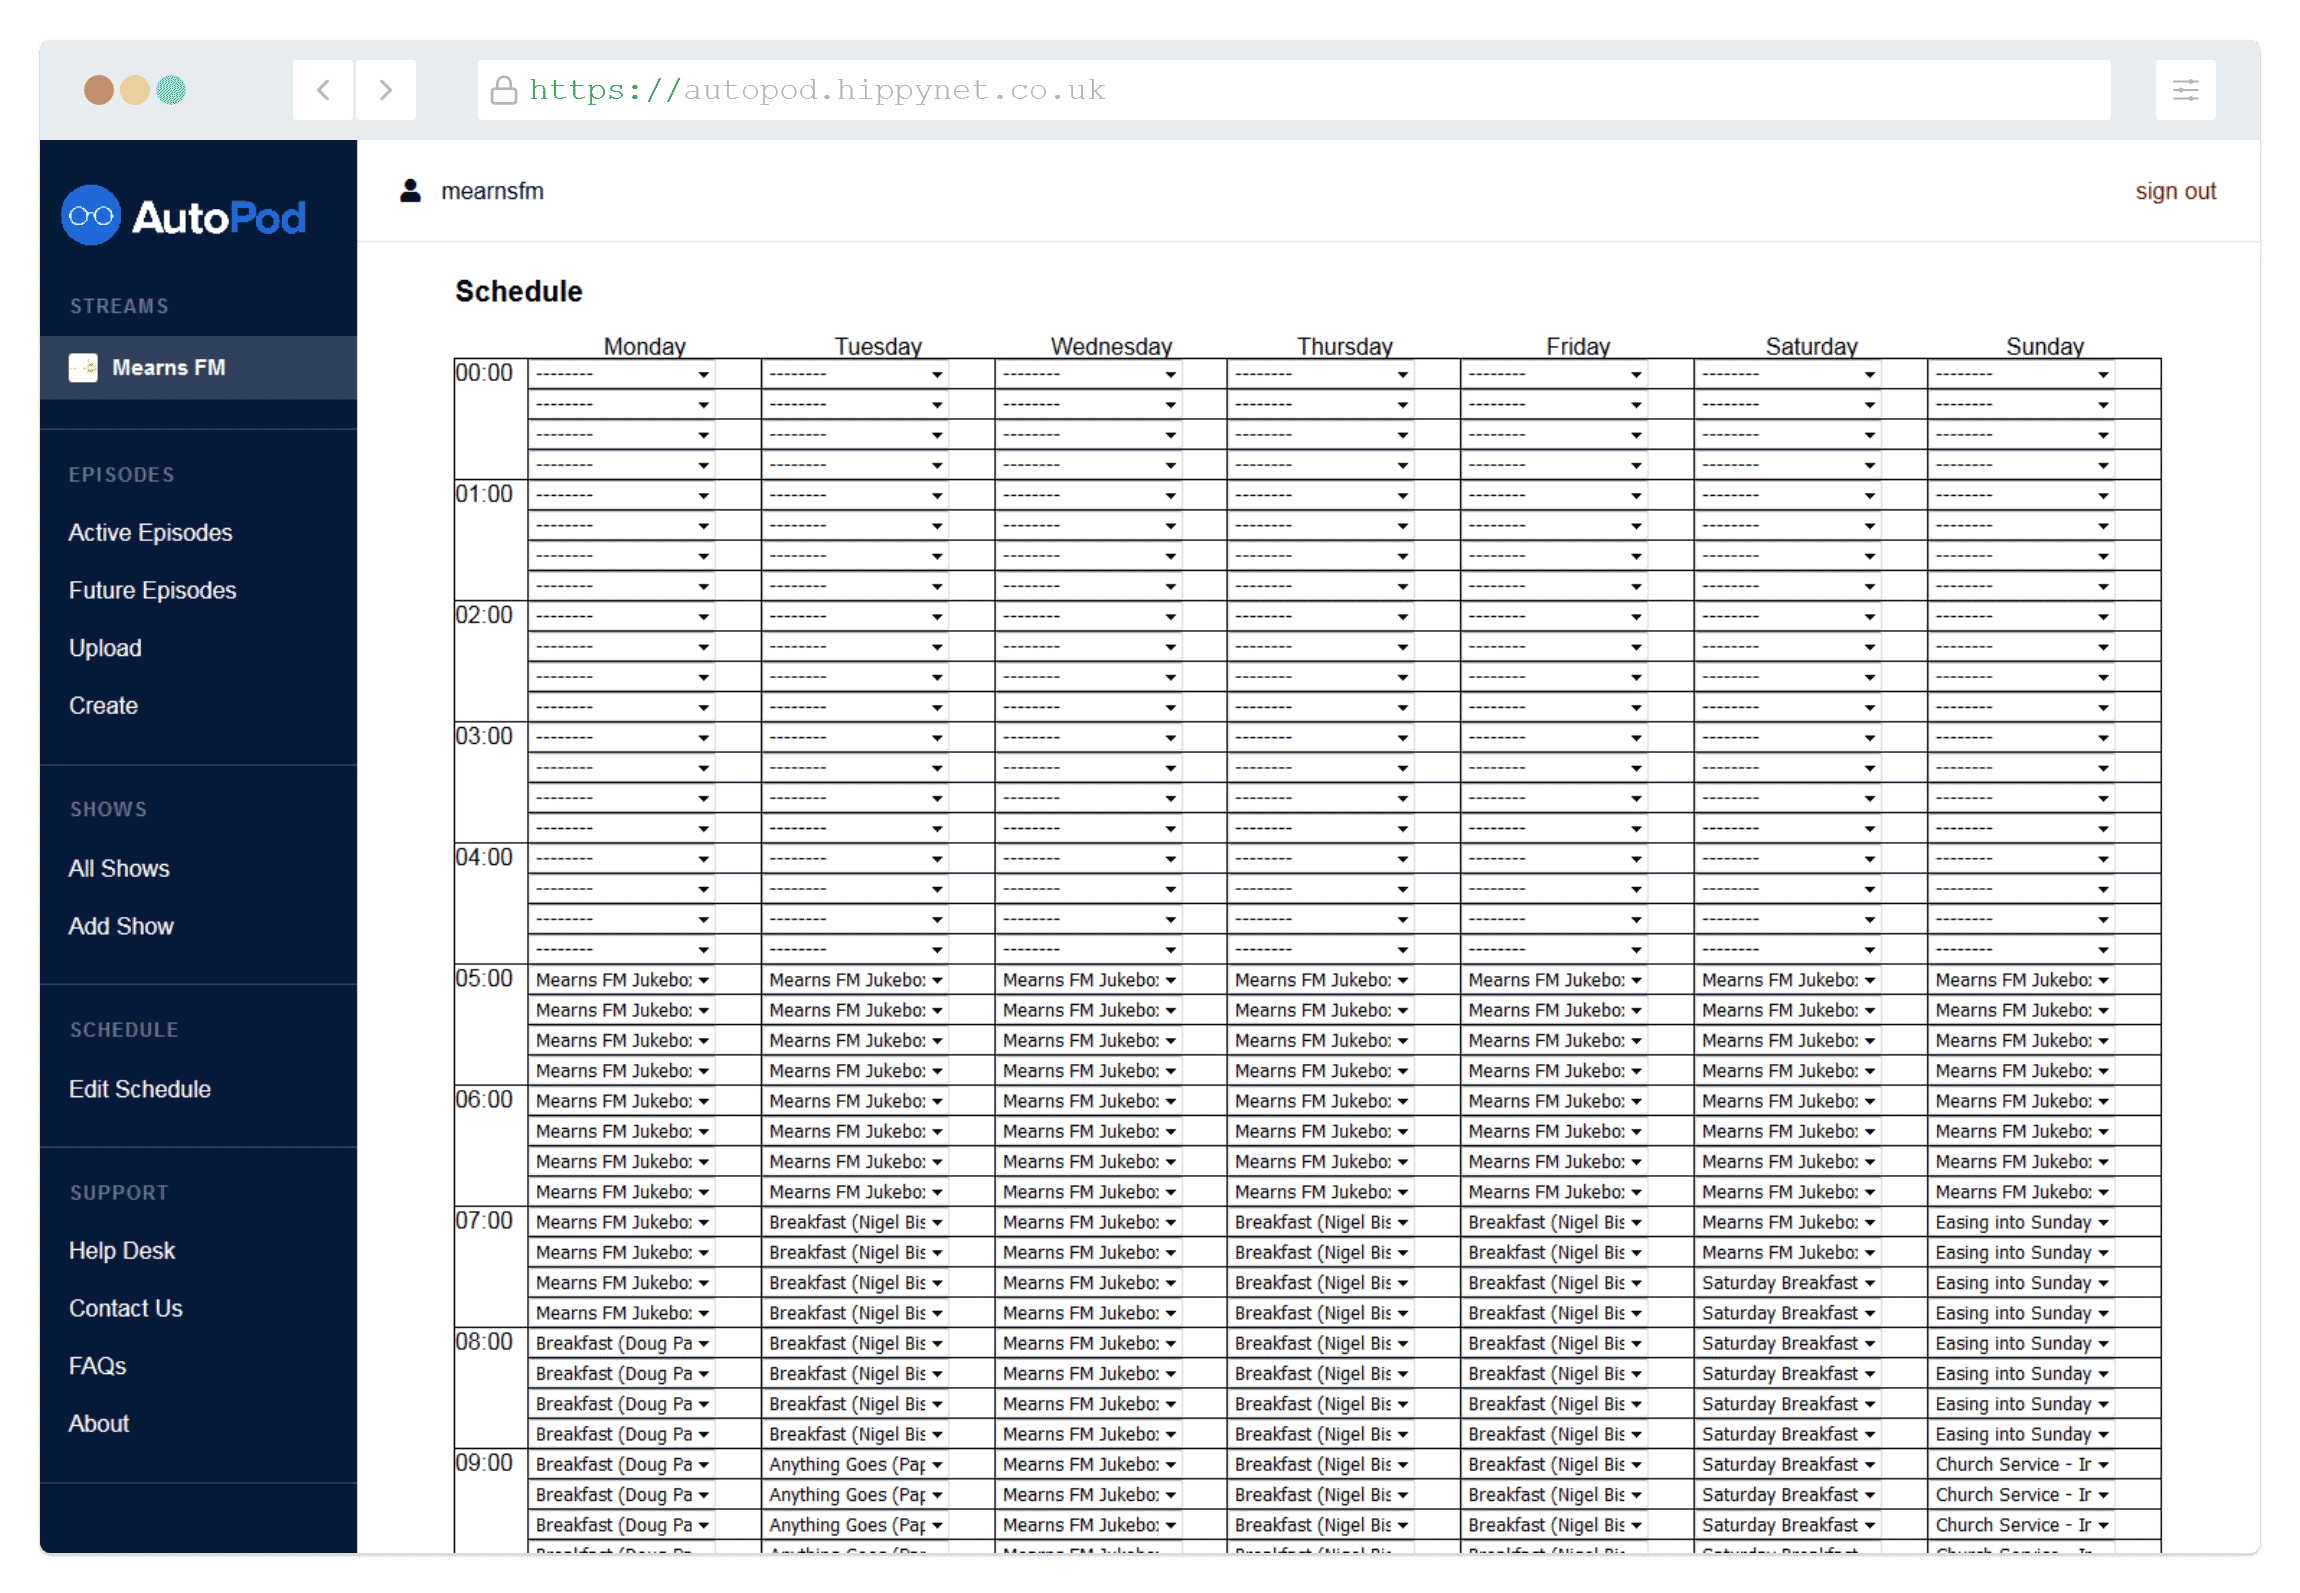
Task: Click the SUPPORT section heading
Action: click(x=119, y=1192)
